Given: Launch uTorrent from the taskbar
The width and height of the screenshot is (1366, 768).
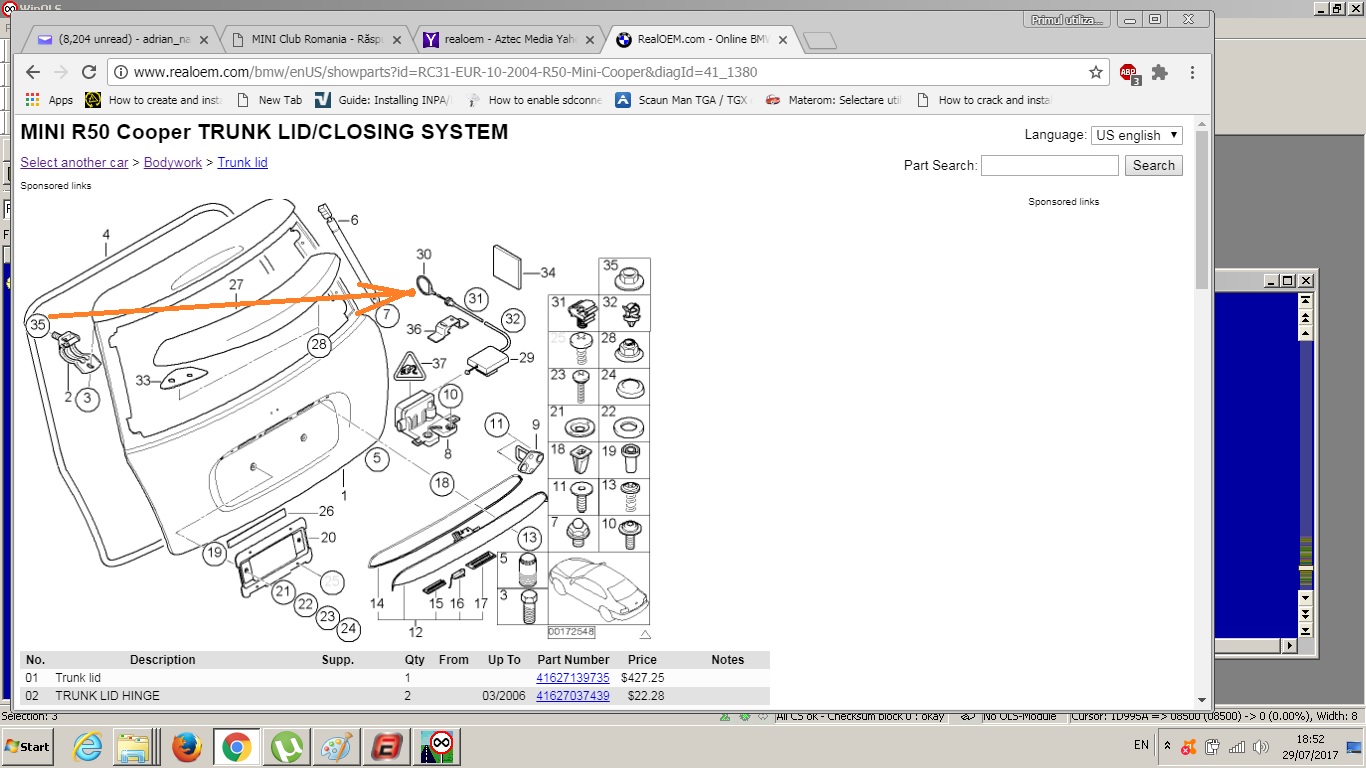Looking at the screenshot, I should tap(288, 747).
